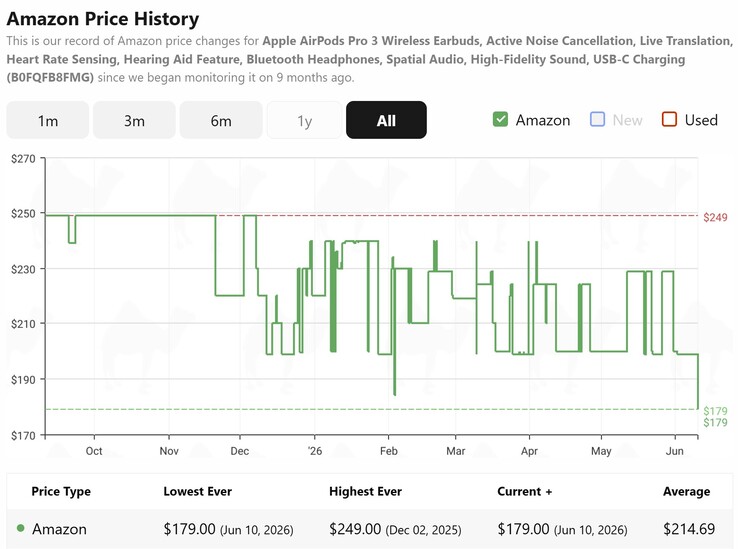This screenshot has height=549, width=738.
Task: Click the green dot beside Amazon row
Action: [x=20, y=528]
